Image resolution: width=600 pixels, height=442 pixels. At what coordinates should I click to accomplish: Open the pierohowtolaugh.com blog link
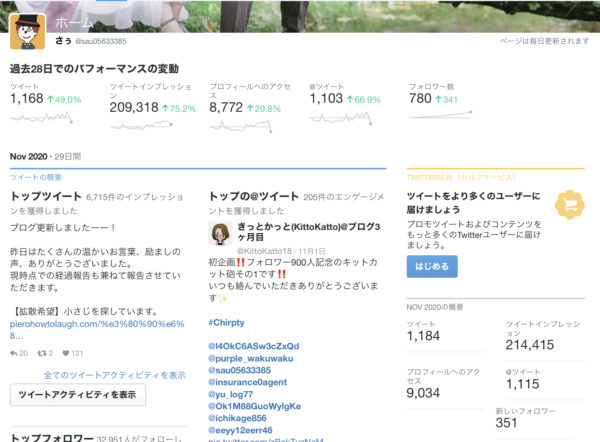pyautogui.click(x=97, y=330)
